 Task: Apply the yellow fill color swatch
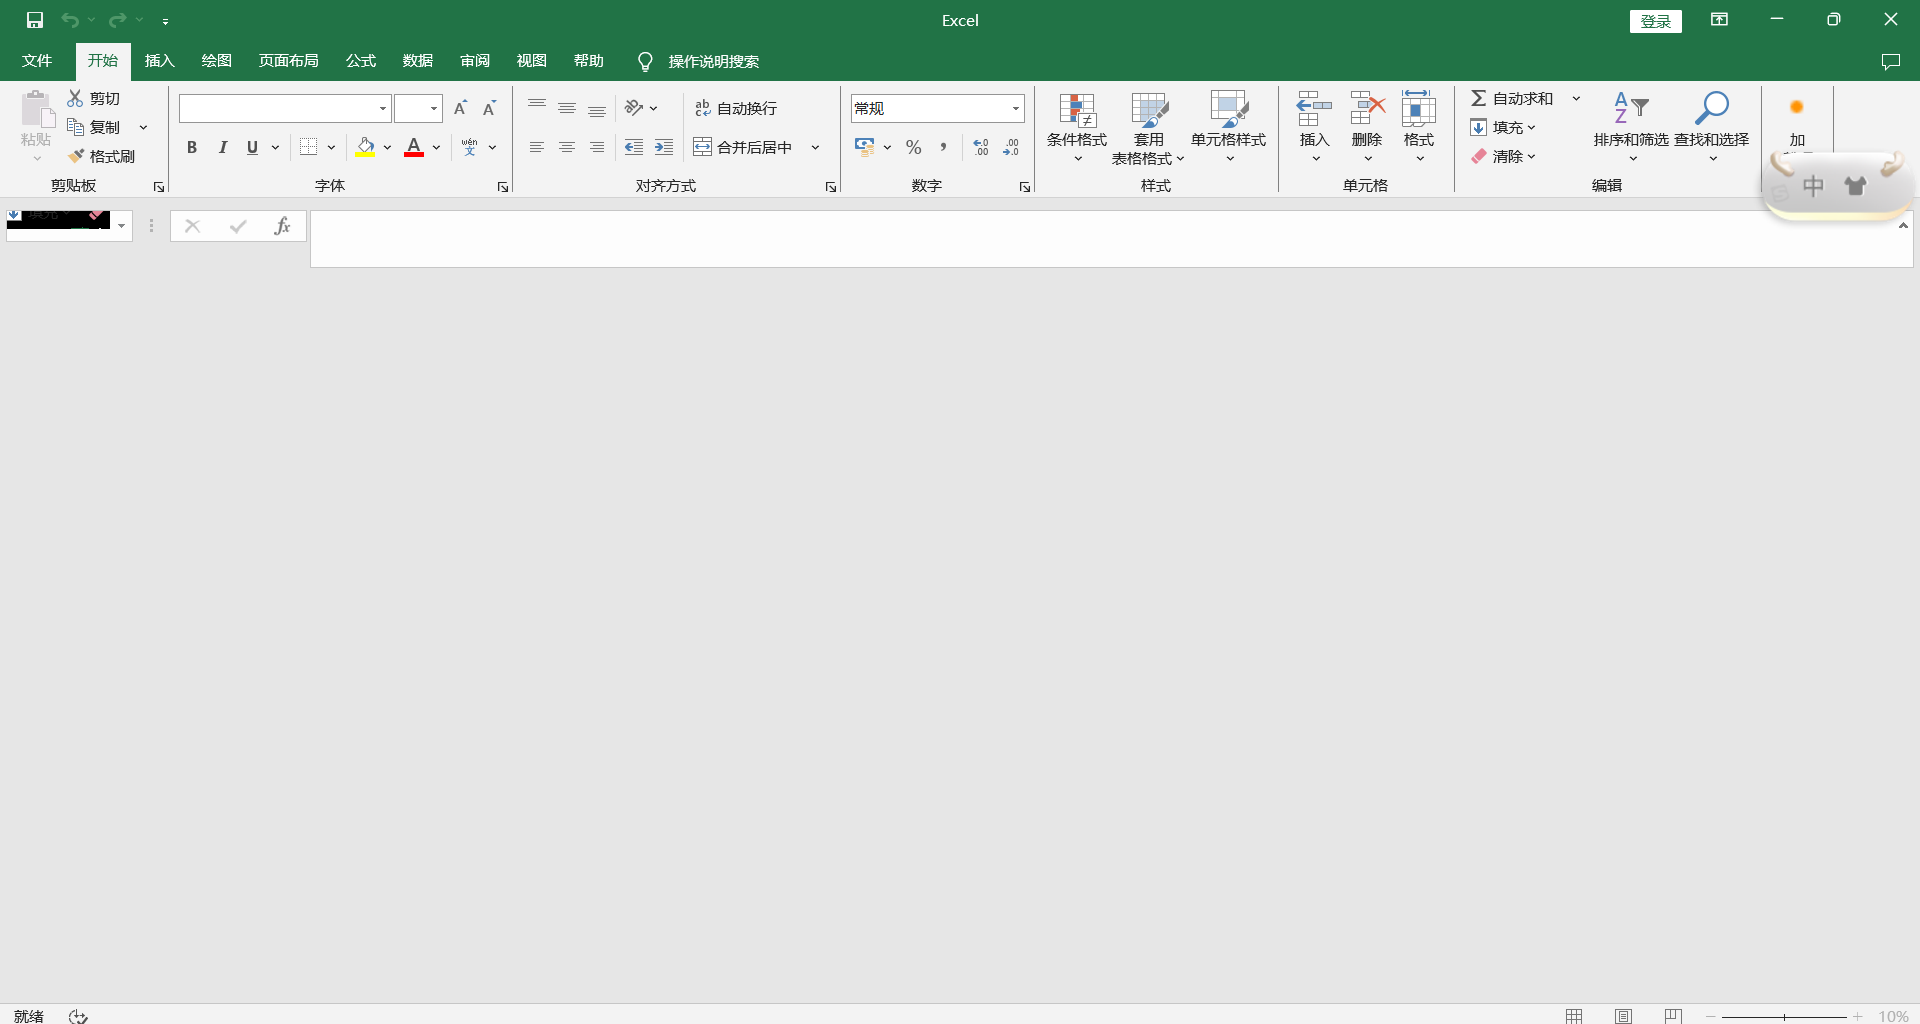point(366,147)
